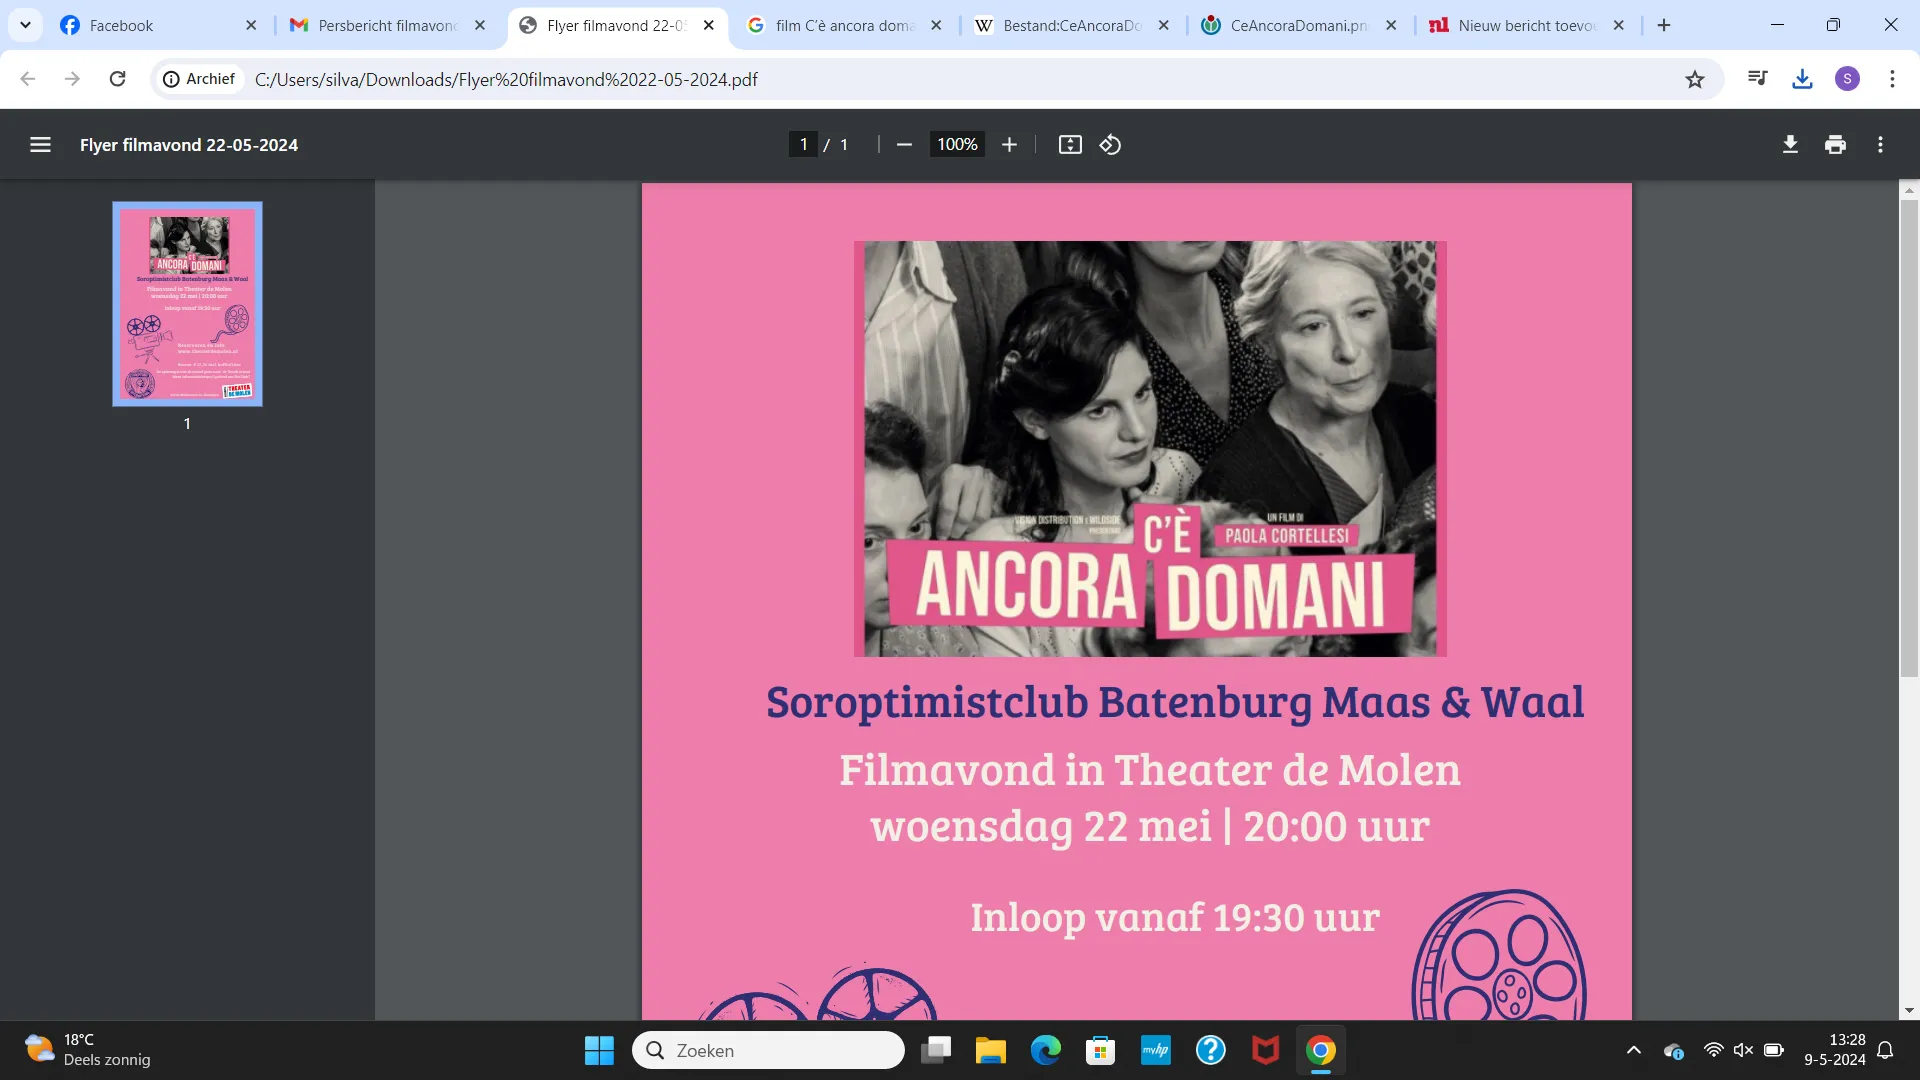Open McAfee app from taskbar
This screenshot has height=1080, width=1920.
[1266, 1050]
